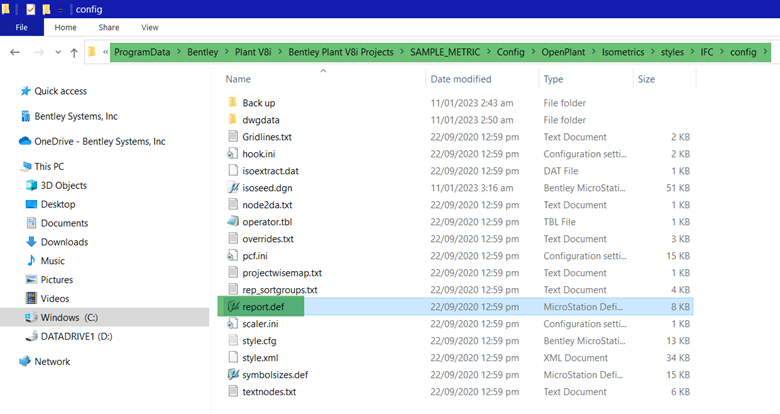
Task: Select the style.xml file icon
Action: click(x=232, y=357)
